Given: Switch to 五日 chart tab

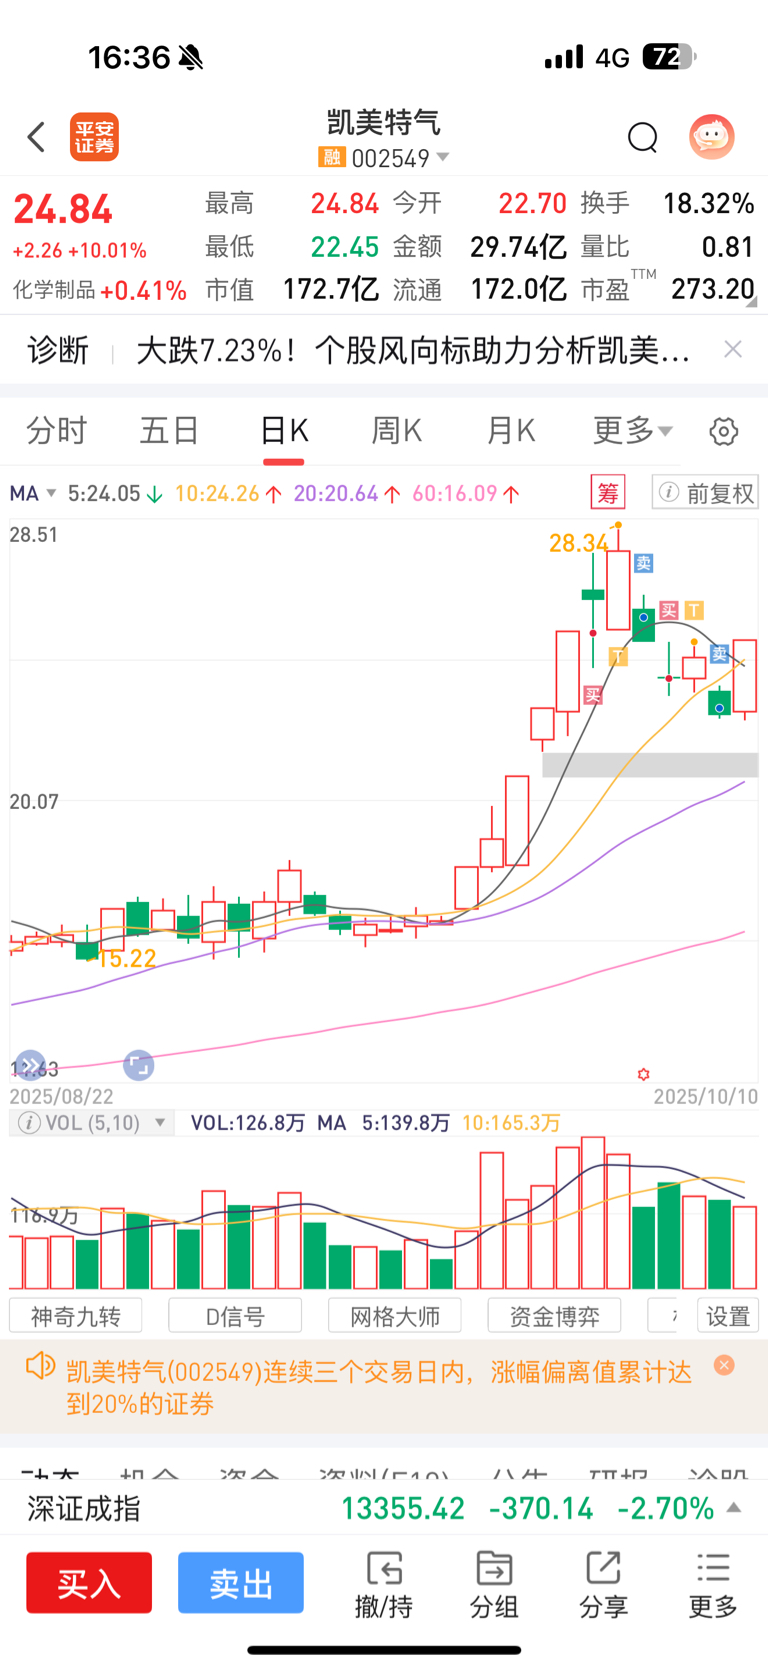Looking at the screenshot, I should (169, 431).
